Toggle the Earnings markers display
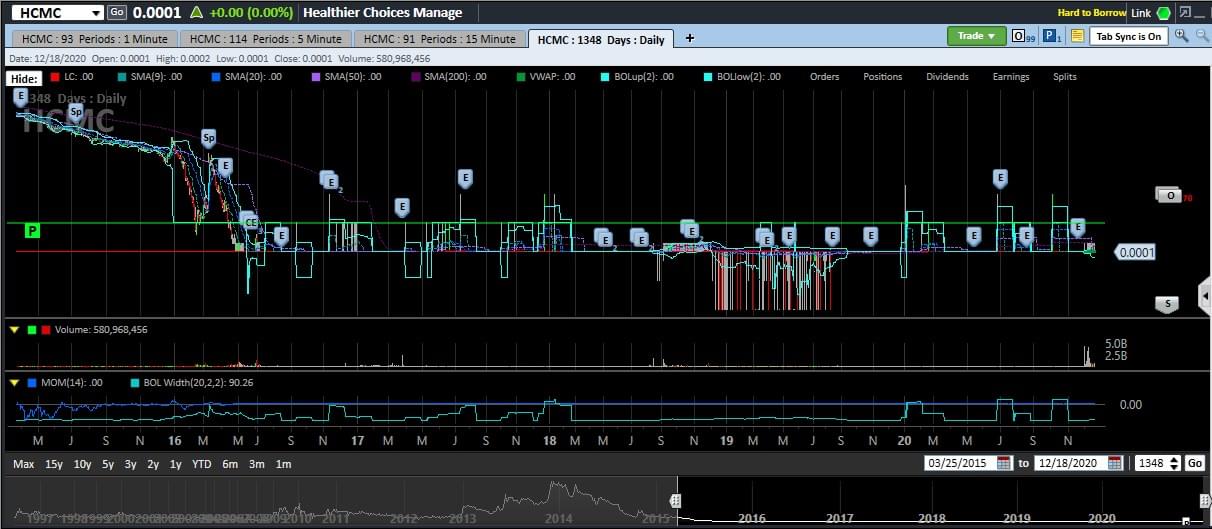The image size is (1212, 529). point(1010,77)
